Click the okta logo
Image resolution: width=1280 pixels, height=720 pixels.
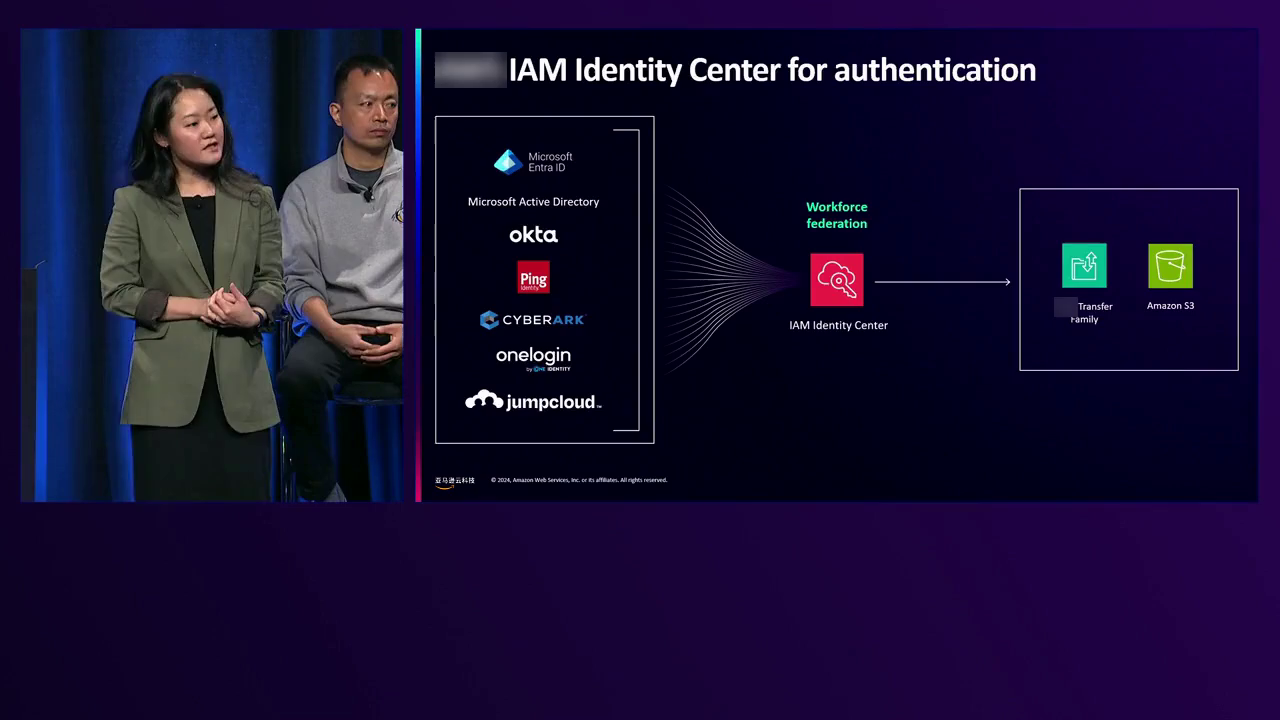point(533,235)
